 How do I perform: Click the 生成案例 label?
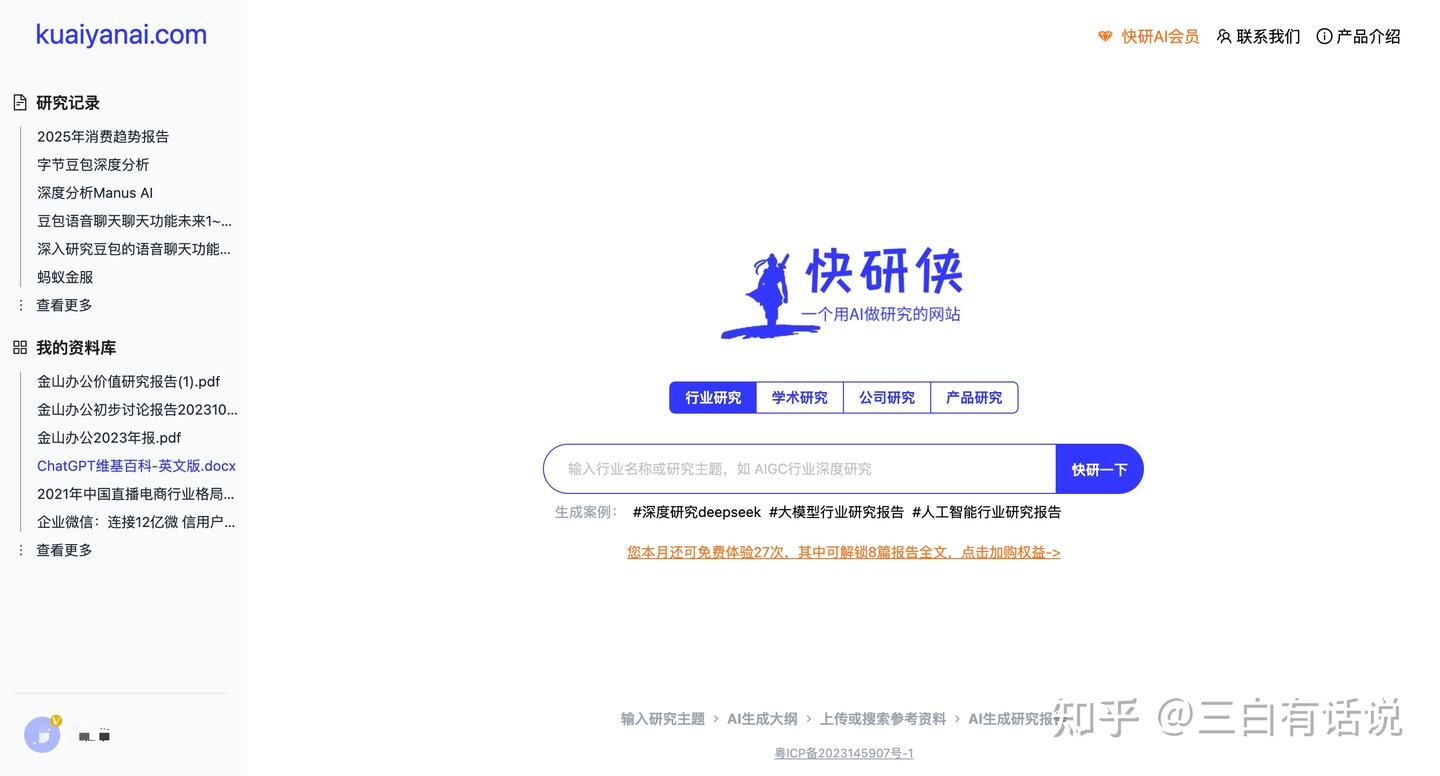pos(587,512)
